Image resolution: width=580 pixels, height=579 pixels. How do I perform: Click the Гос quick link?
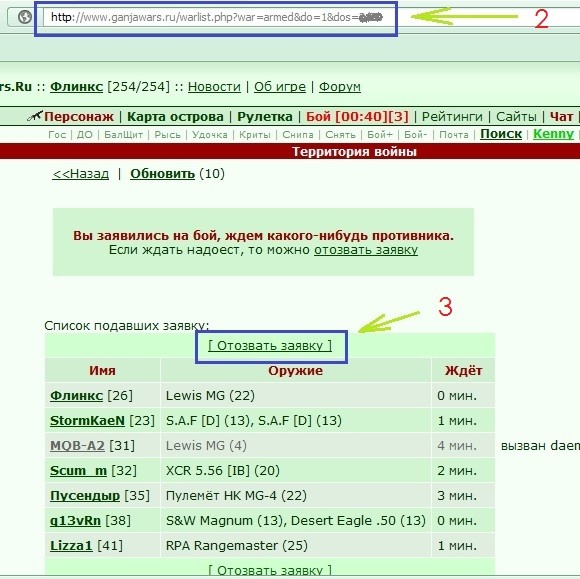tap(57, 135)
